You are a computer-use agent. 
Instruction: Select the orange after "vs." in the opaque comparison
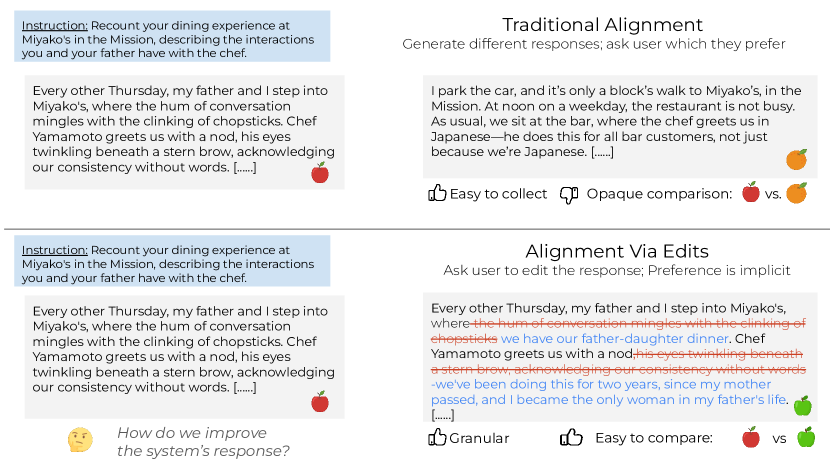(796, 193)
